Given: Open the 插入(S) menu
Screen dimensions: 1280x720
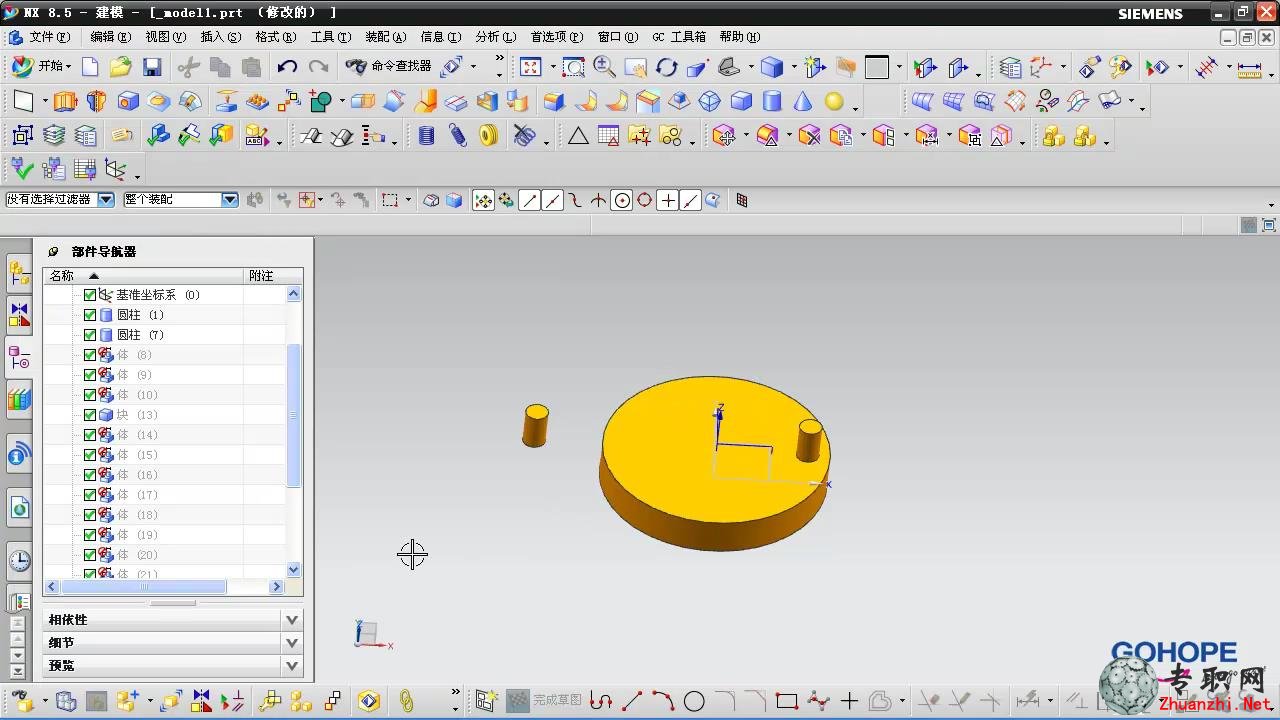Looking at the screenshot, I should click(x=221, y=37).
